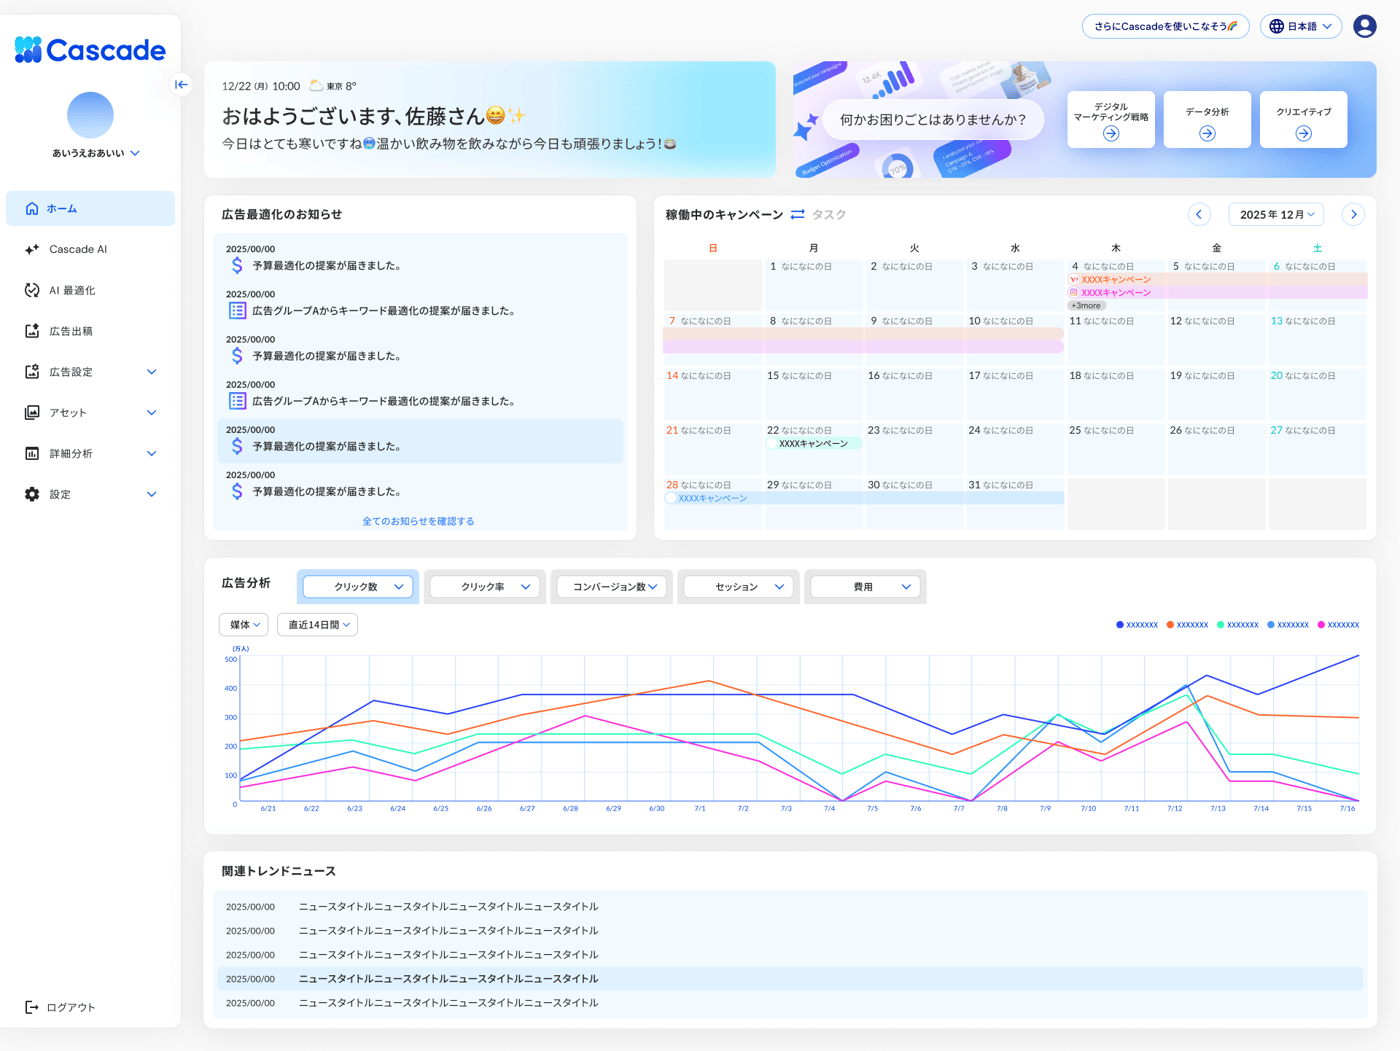Click the 設定 gear icon
The image size is (1400, 1051).
(32, 495)
